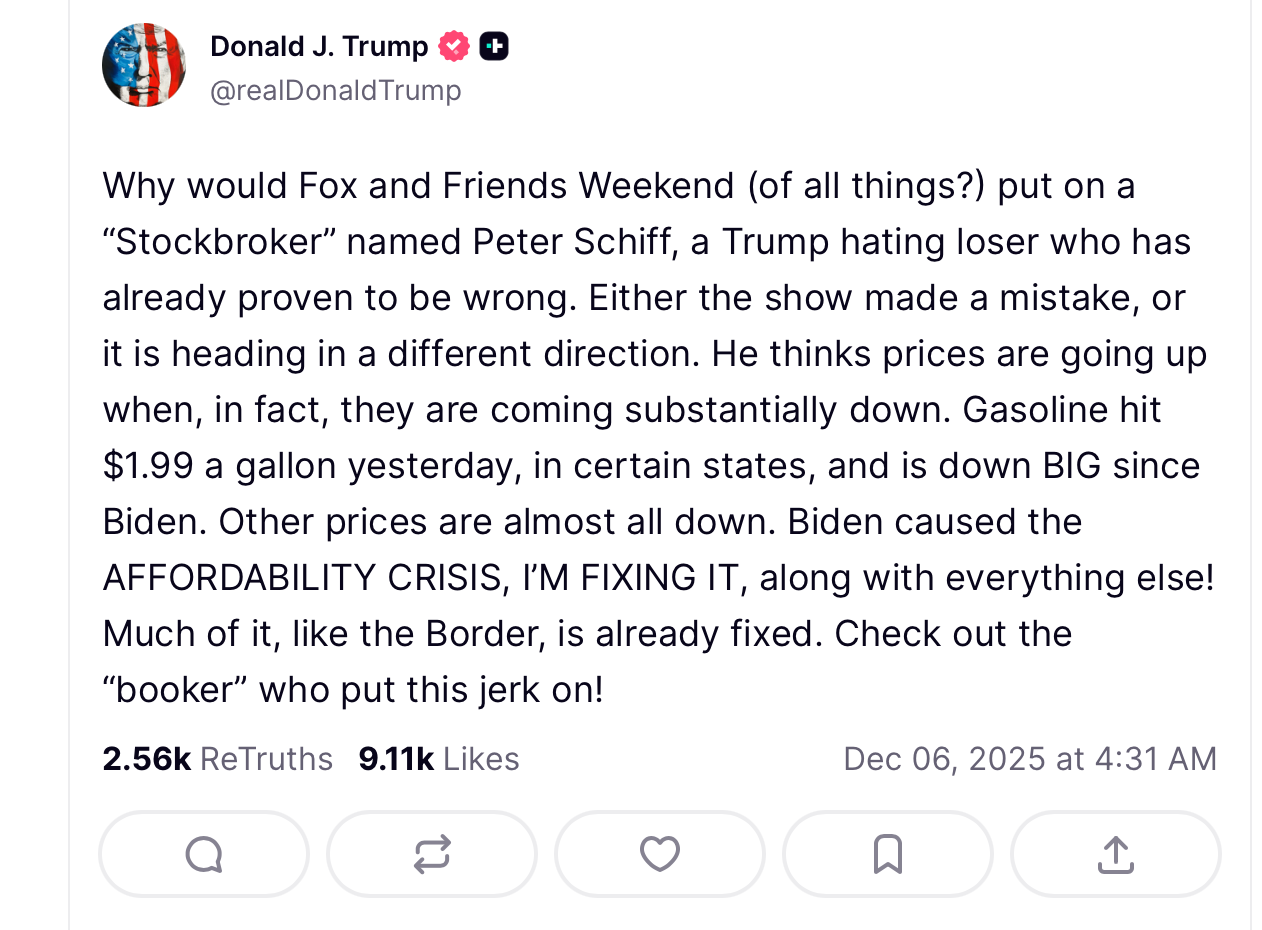ReTruth this post using the arrows icon

432,854
